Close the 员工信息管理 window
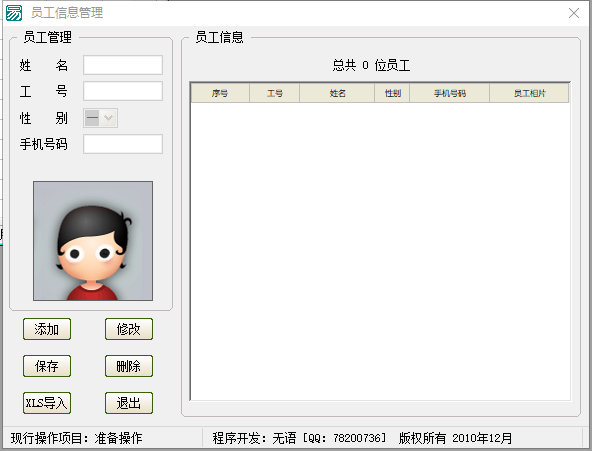The height and width of the screenshot is (451, 592). (x=574, y=13)
